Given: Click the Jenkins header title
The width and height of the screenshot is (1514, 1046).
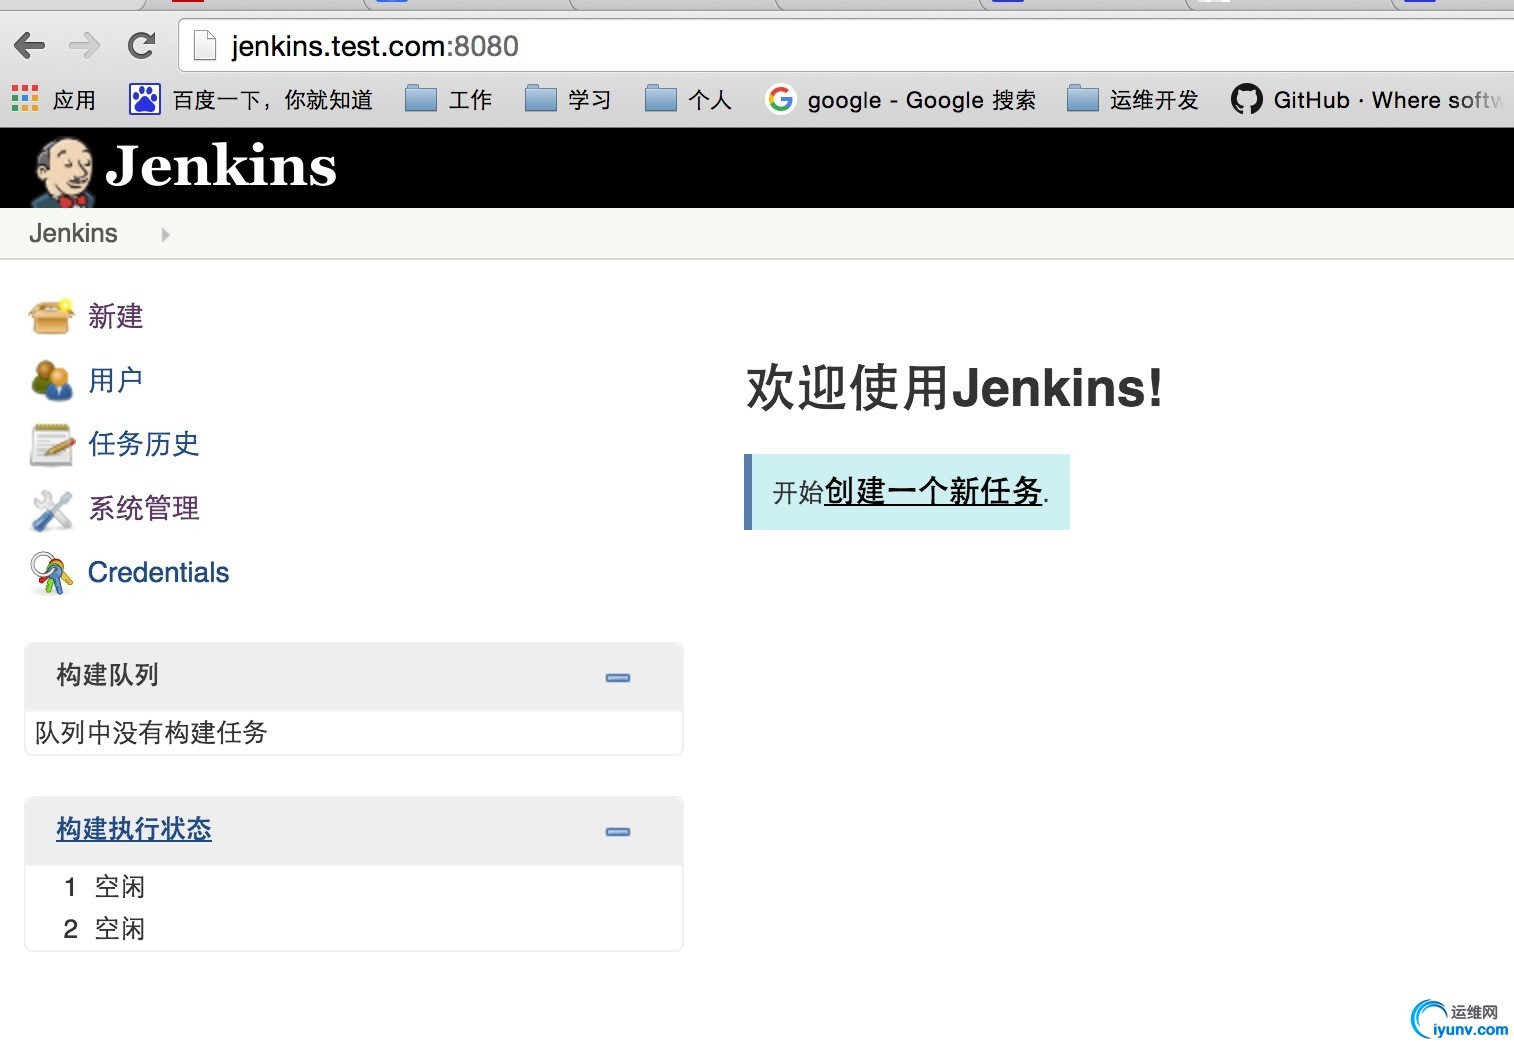Looking at the screenshot, I should [x=221, y=166].
